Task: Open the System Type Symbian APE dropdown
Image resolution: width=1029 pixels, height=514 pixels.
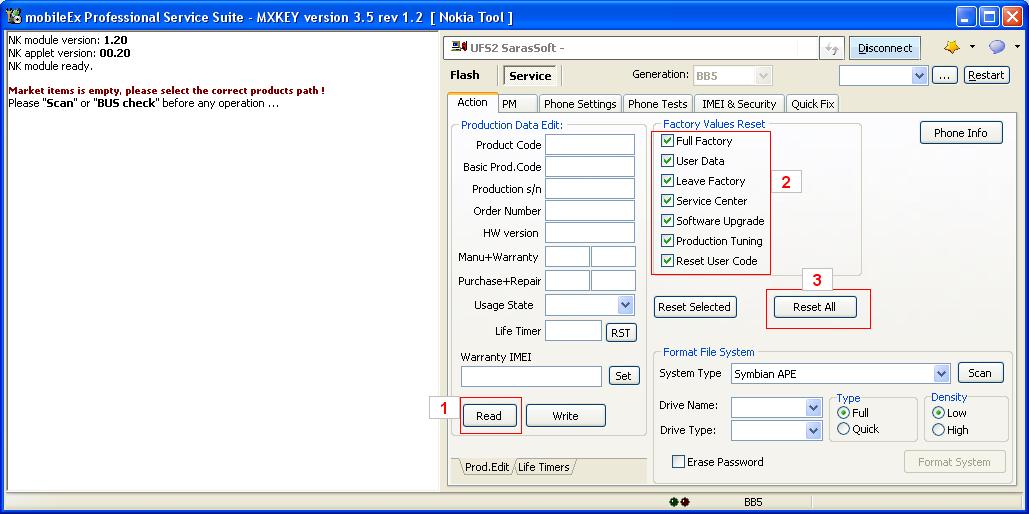Action: (x=942, y=374)
